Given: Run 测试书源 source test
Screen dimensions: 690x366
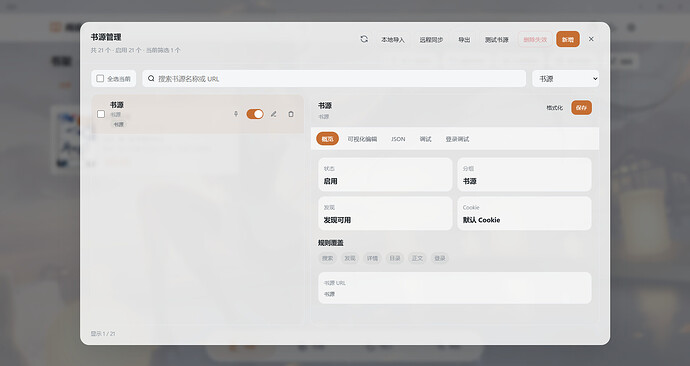Looking at the screenshot, I should click(x=496, y=40).
